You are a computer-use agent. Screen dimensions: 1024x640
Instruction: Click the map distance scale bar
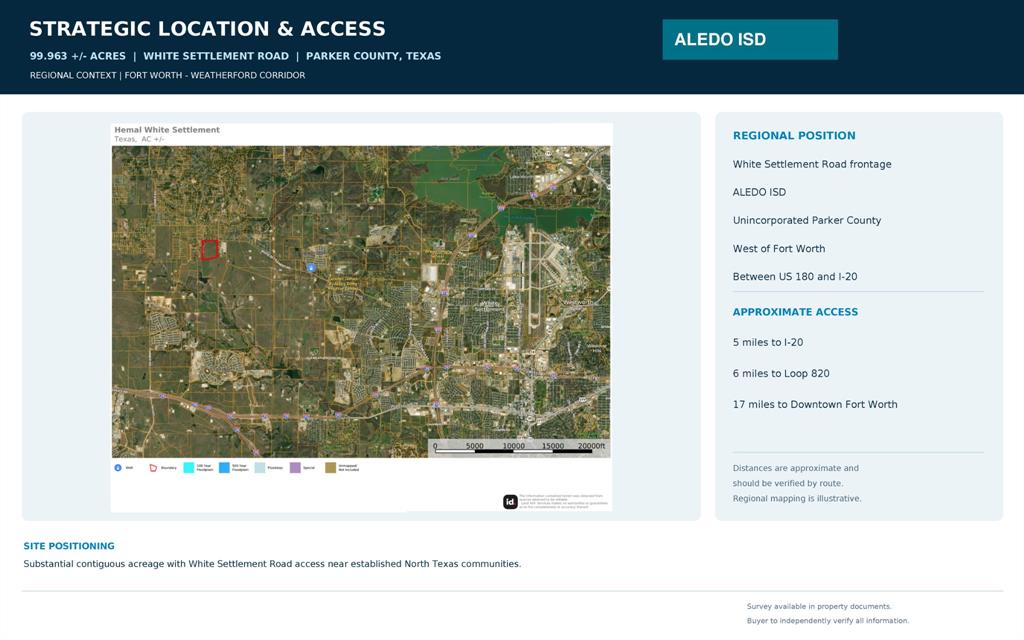[519, 447]
